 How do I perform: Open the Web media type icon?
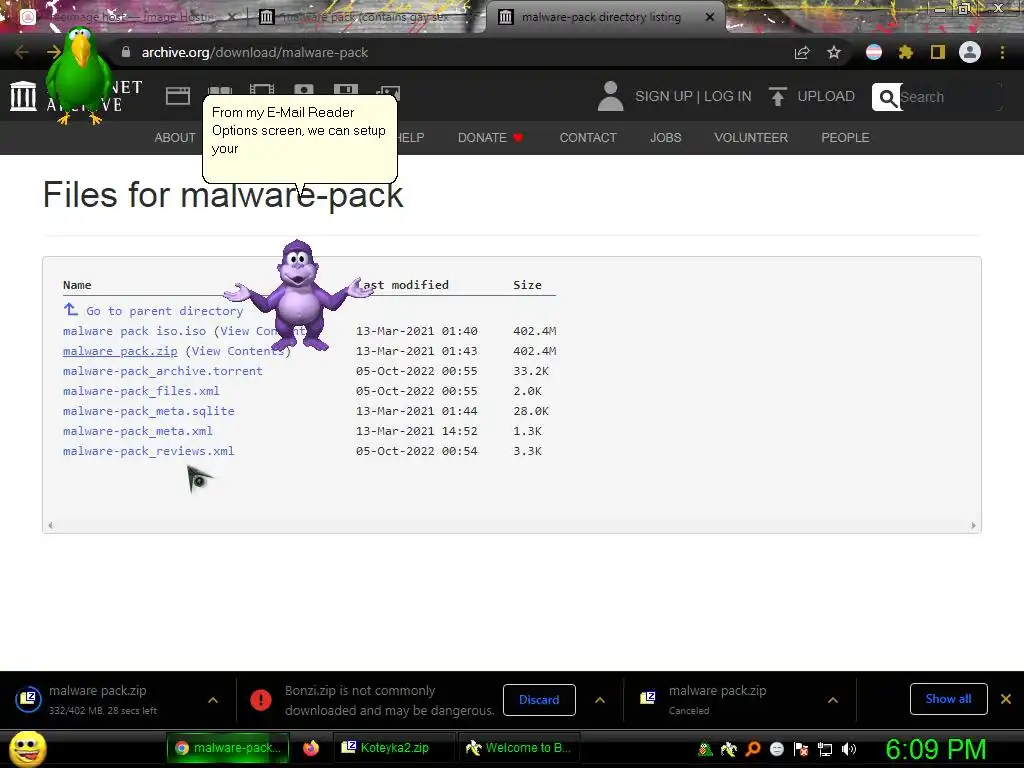click(178, 96)
